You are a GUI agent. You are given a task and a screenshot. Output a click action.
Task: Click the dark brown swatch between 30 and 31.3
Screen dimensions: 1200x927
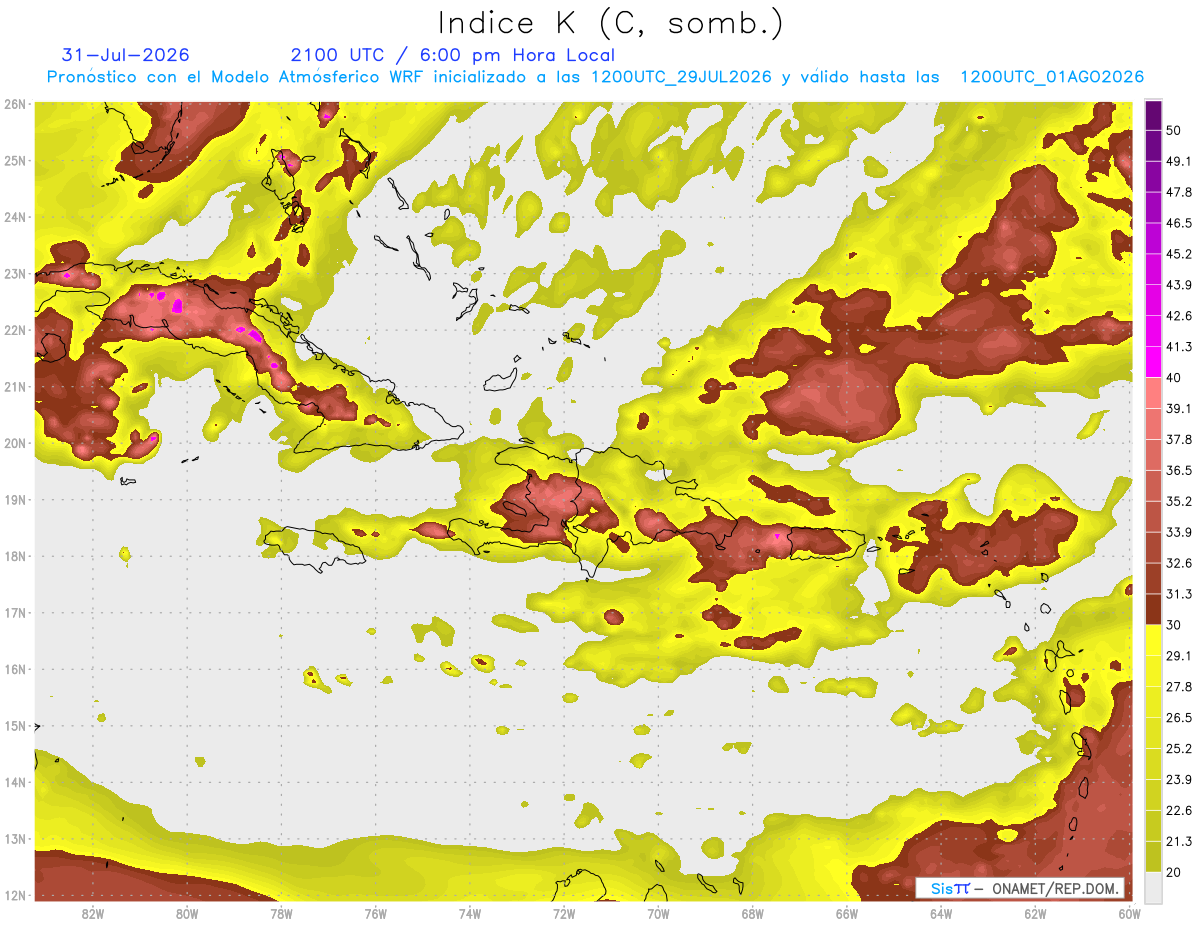[x=1153, y=609]
